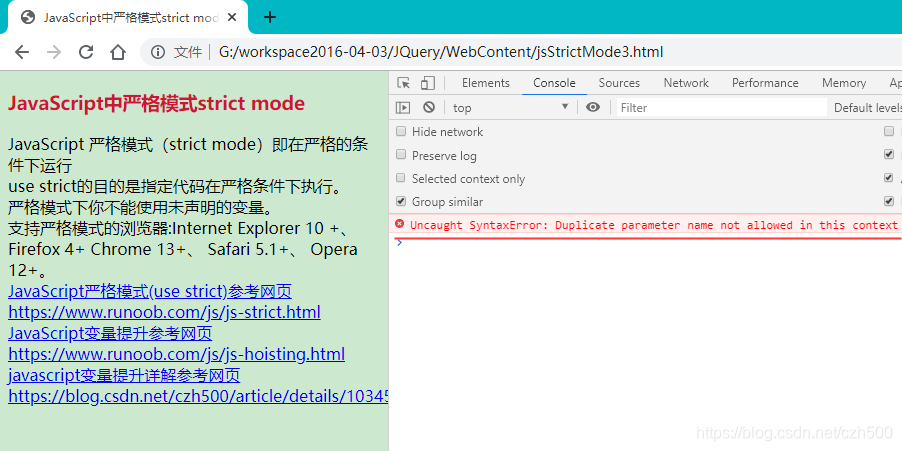Screen dimensions: 902x451
Task: Clear the console output
Action: click(x=429, y=108)
